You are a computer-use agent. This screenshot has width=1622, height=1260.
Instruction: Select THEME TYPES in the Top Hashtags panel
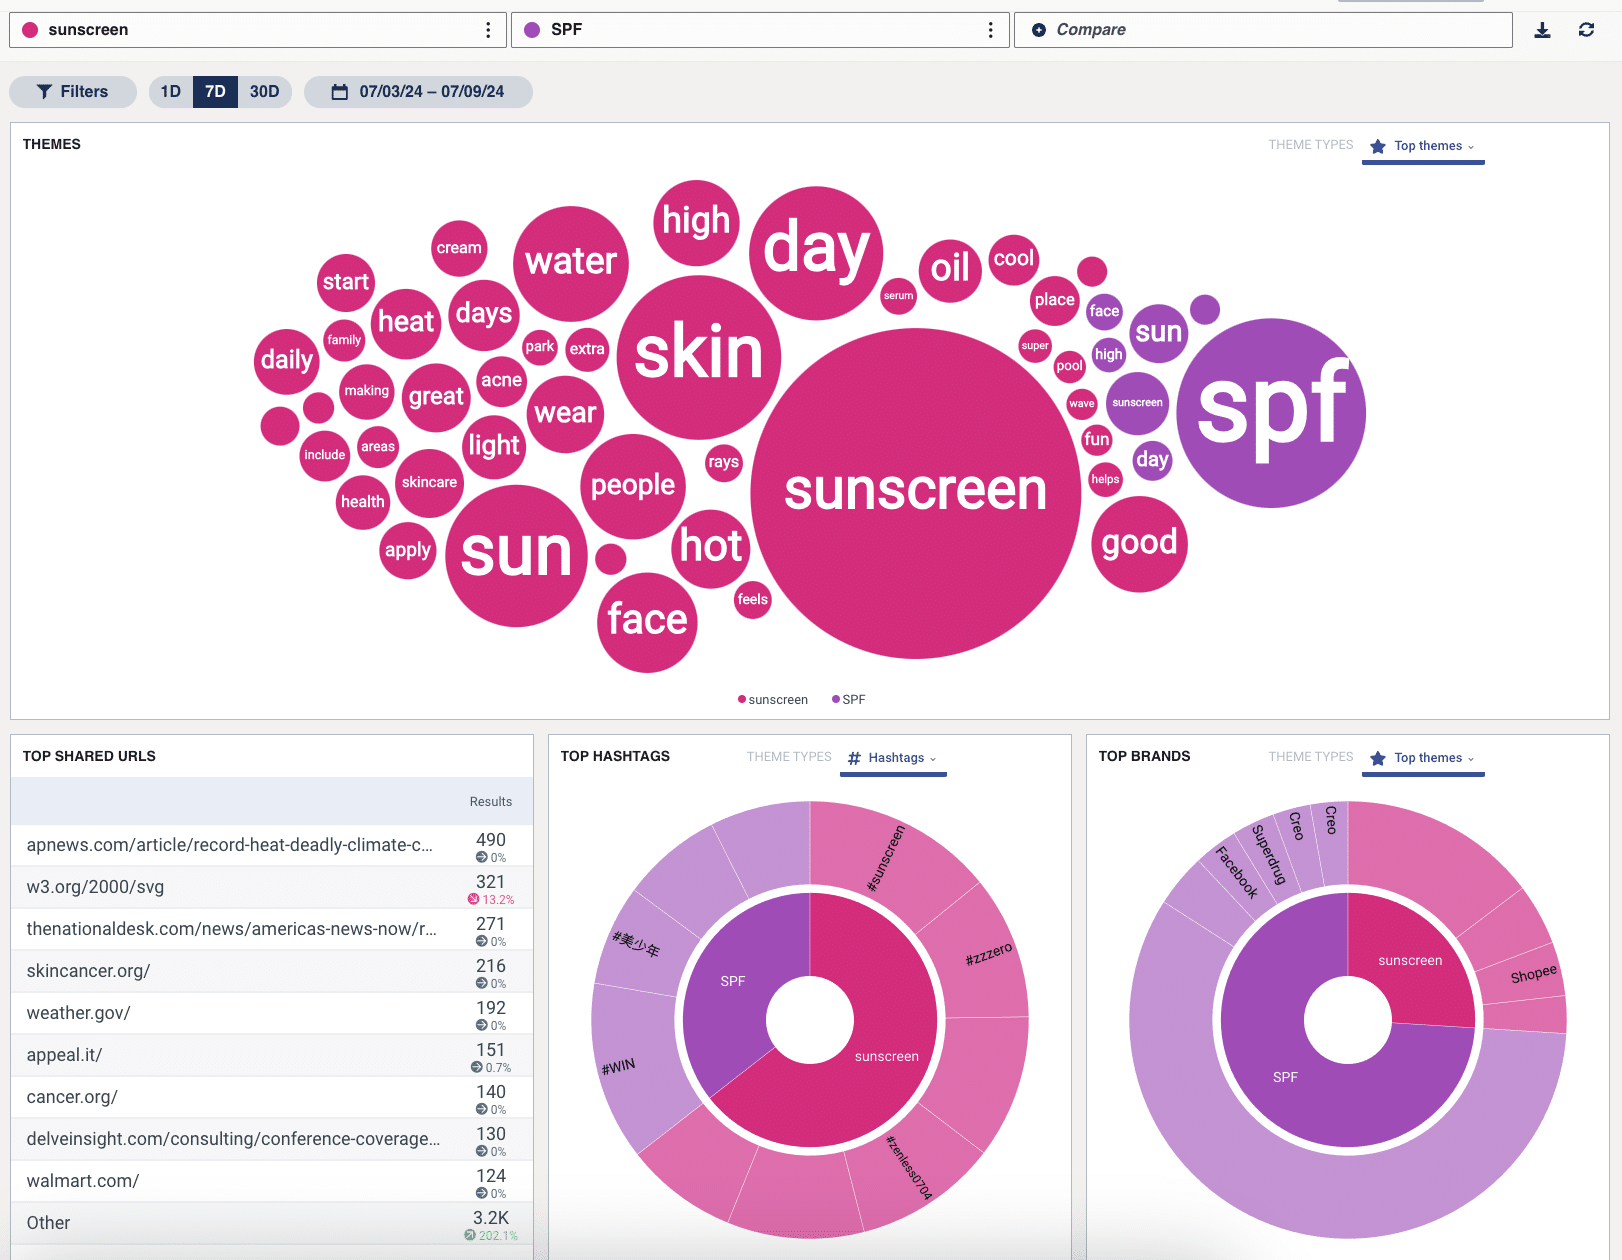pyautogui.click(x=789, y=757)
